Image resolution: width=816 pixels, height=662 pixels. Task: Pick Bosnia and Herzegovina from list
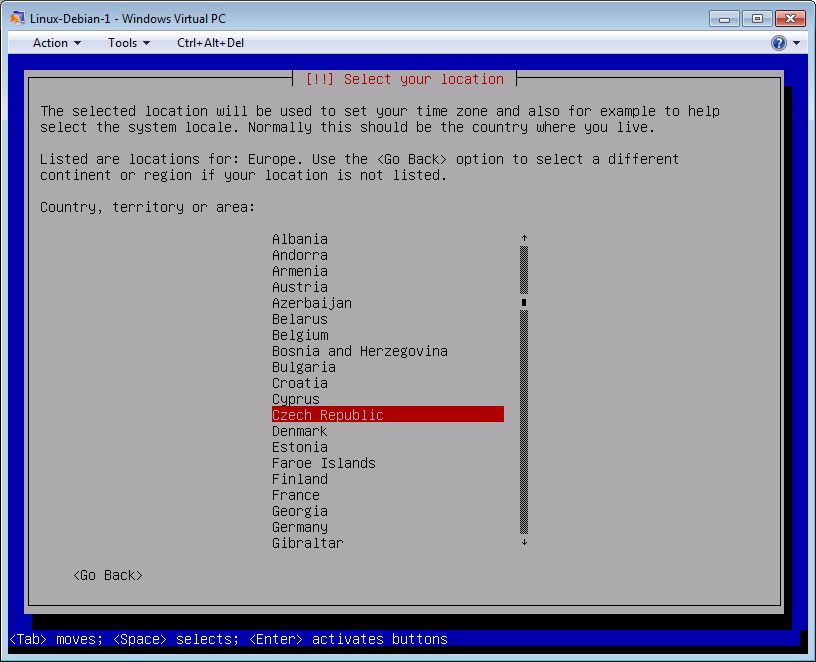(360, 351)
